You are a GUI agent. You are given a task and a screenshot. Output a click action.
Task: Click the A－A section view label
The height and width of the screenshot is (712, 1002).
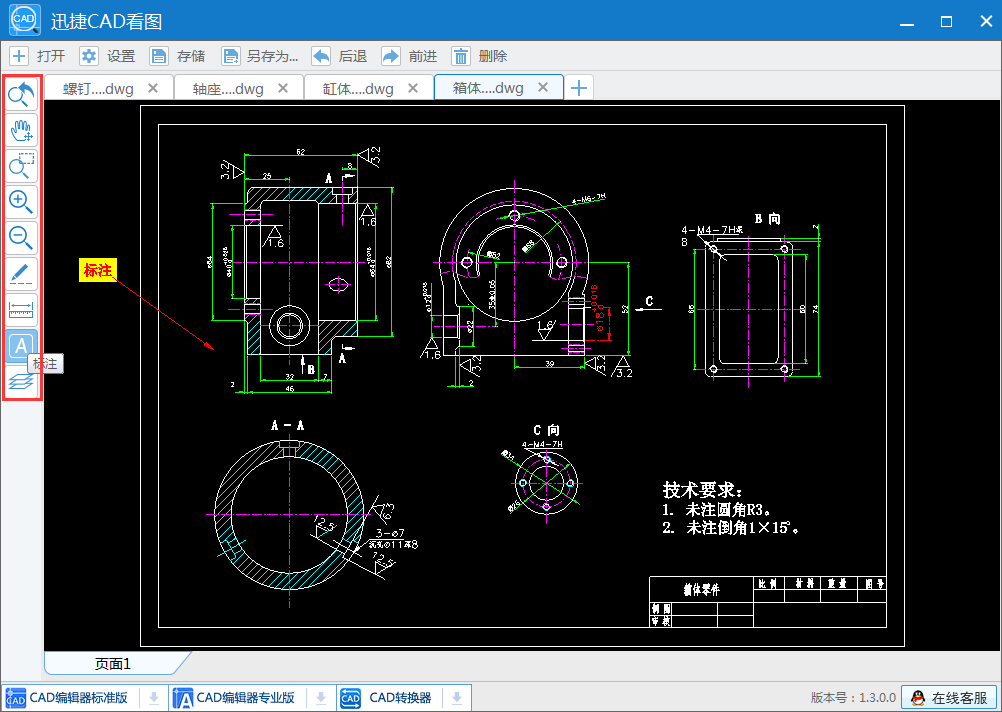tap(288, 426)
